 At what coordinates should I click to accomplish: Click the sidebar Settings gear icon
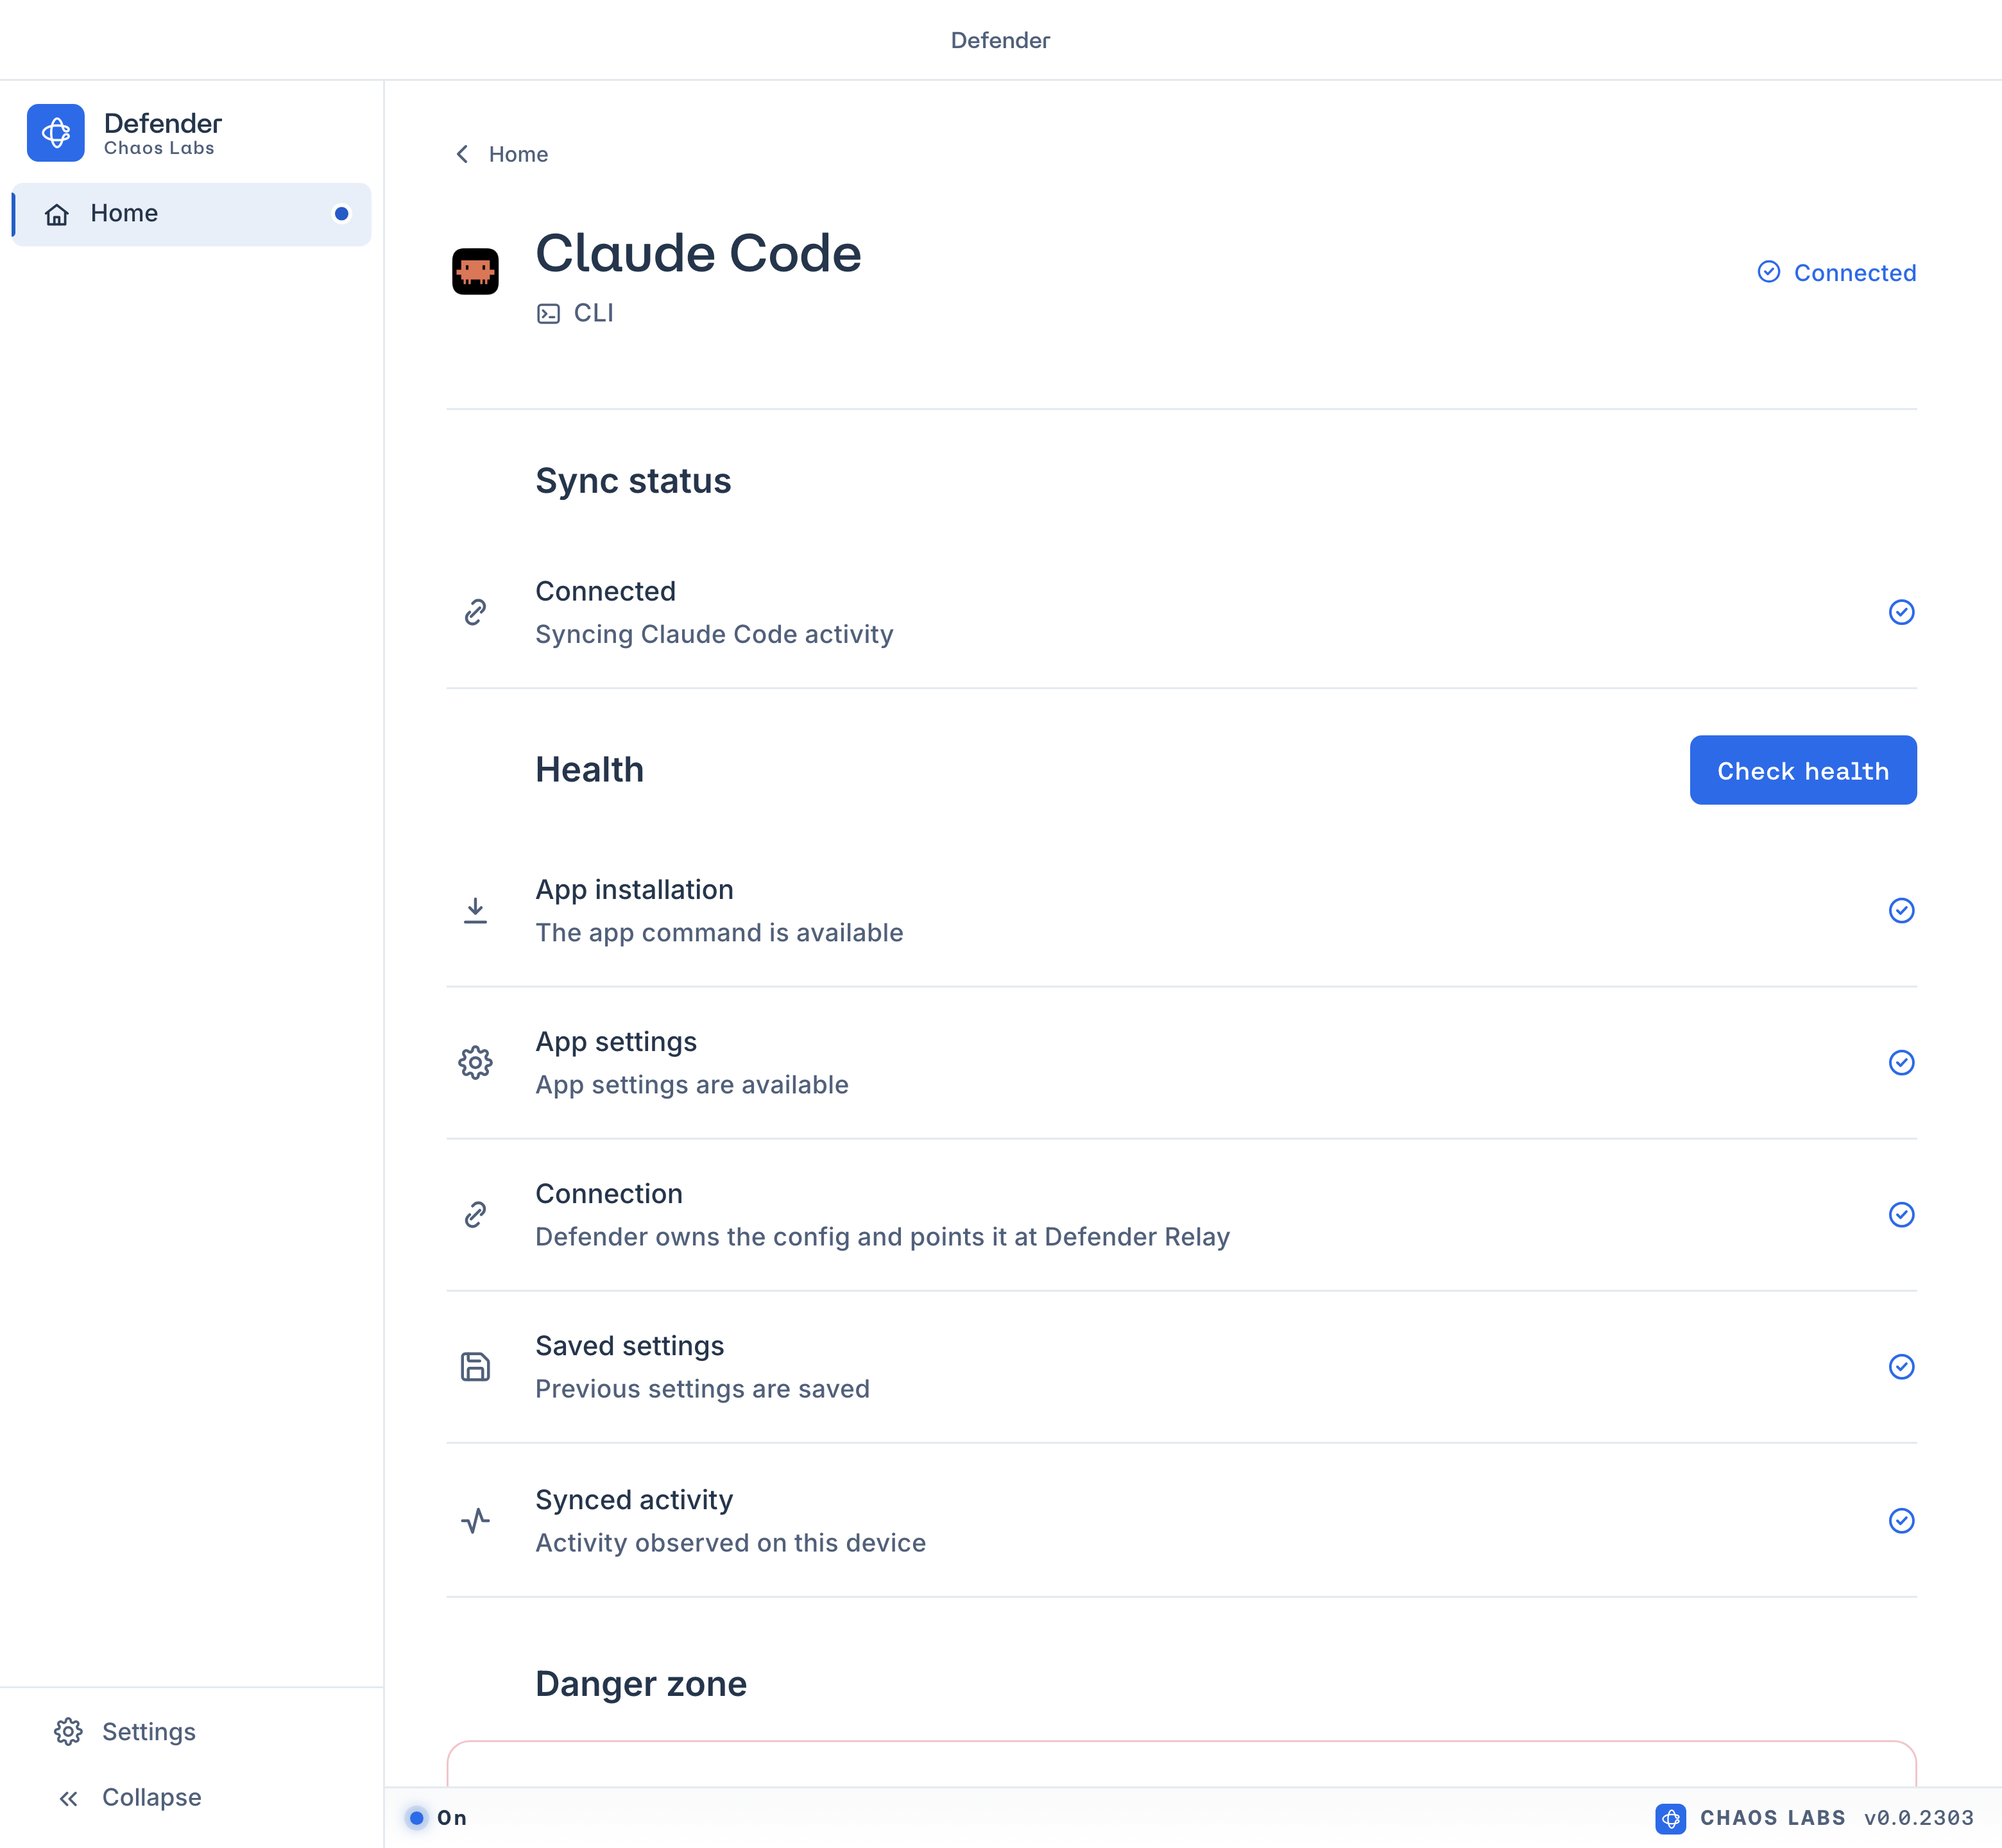pyautogui.click(x=68, y=1732)
